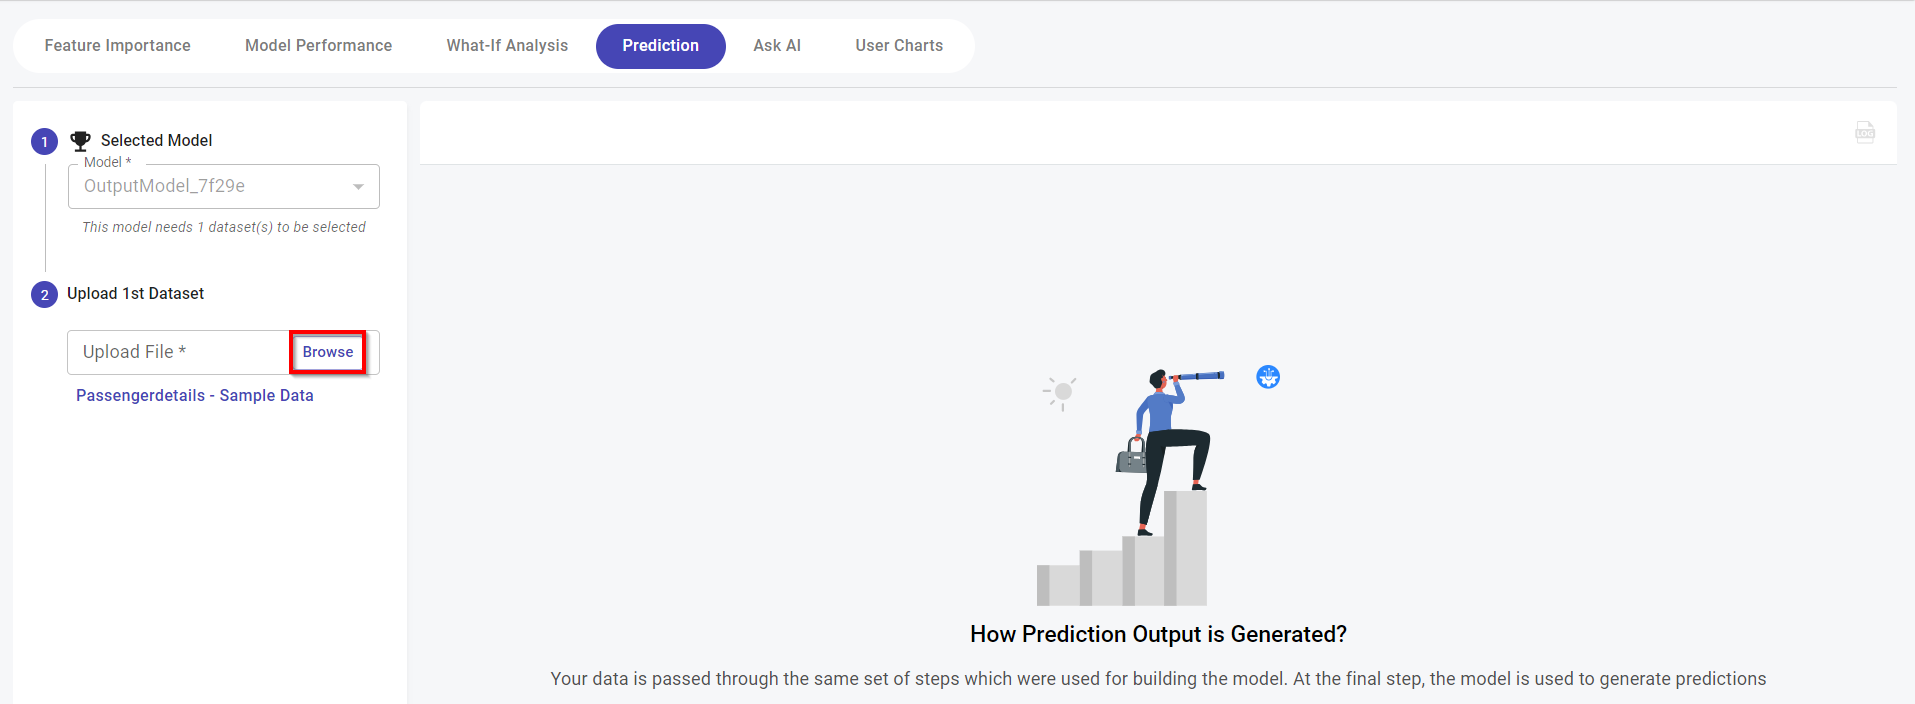View the User Charts tab
This screenshot has width=1915, height=704.
point(898,46)
